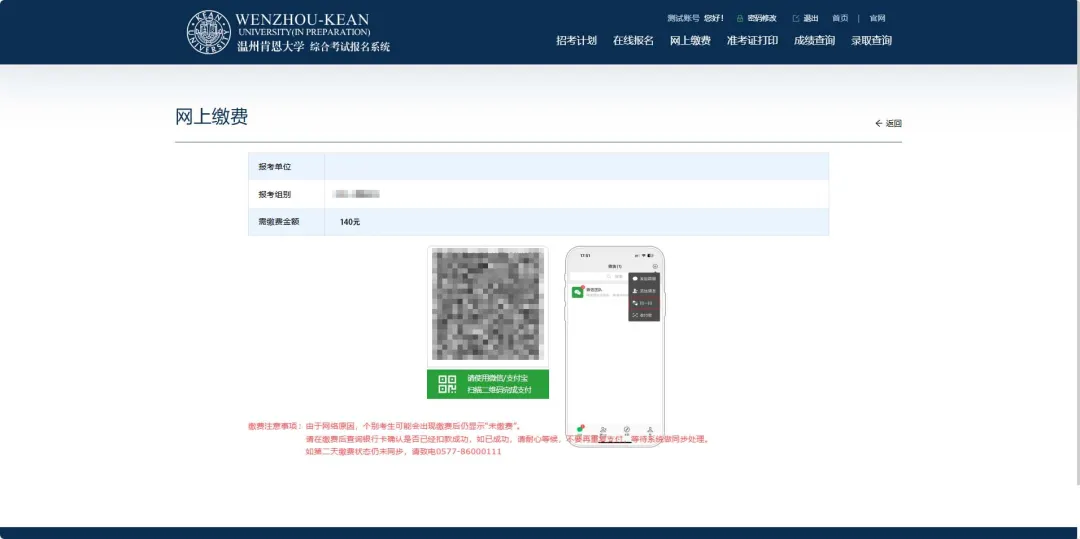
Task: Click the Wenzhou-Kean University seal logo
Action: pyautogui.click(x=208, y=32)
